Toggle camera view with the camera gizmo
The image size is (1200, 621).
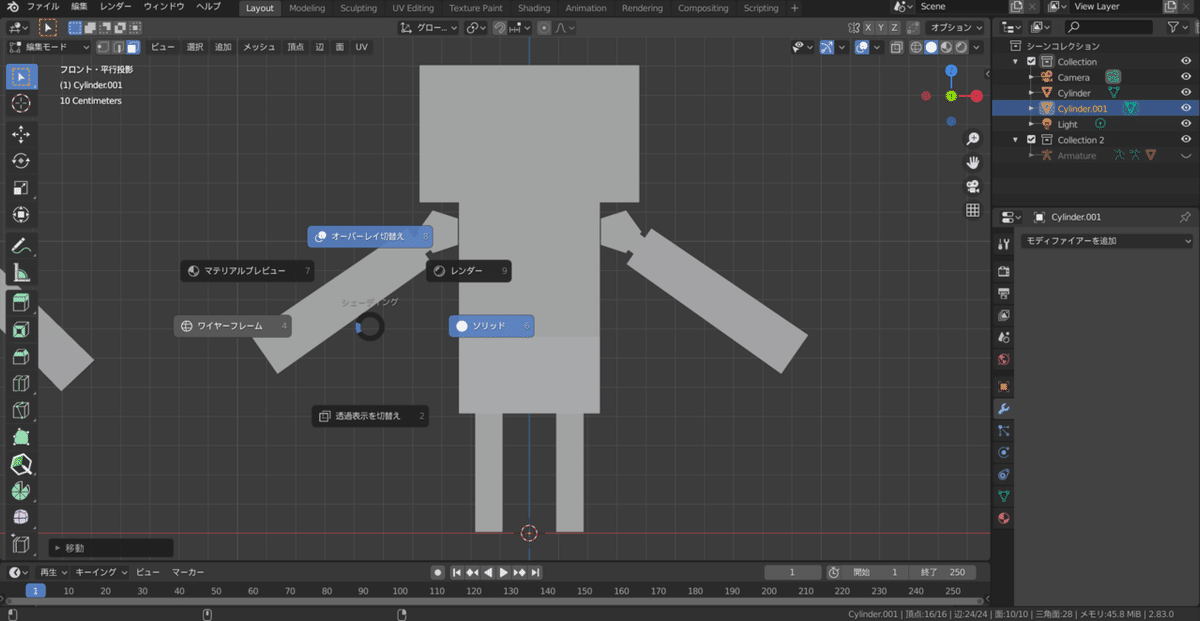[972, 186]
